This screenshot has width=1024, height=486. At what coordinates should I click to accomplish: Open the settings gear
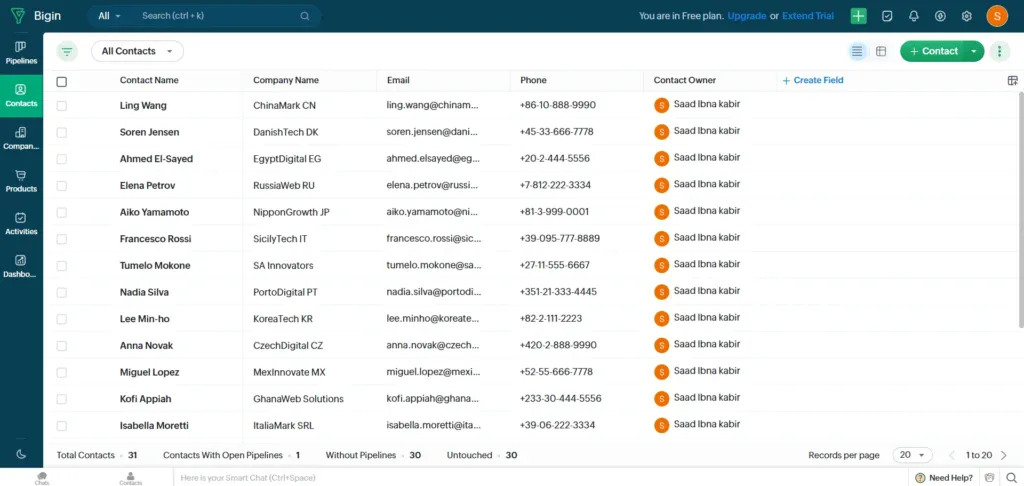[967, 16]
